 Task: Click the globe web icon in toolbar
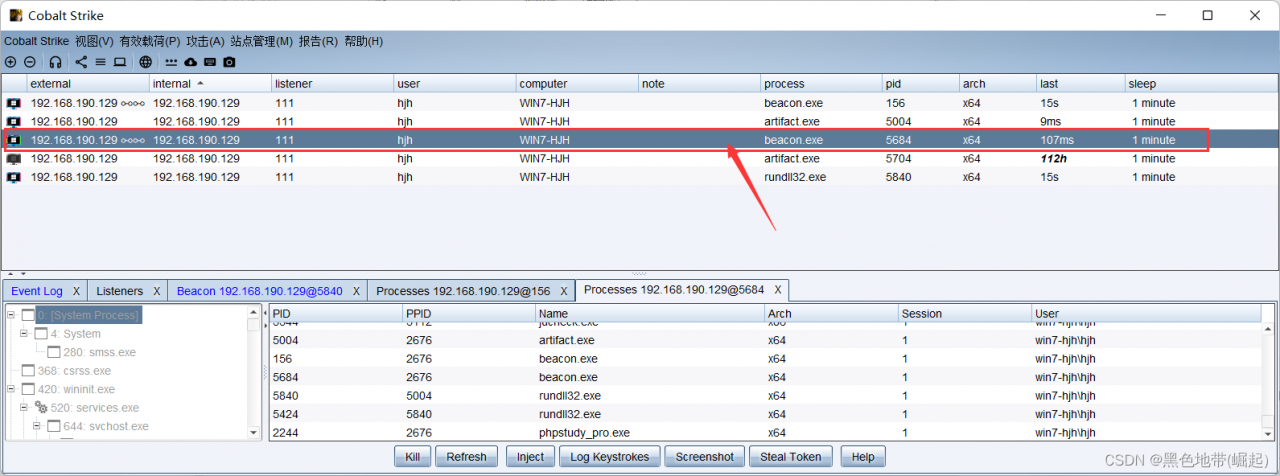pos(145,62)
